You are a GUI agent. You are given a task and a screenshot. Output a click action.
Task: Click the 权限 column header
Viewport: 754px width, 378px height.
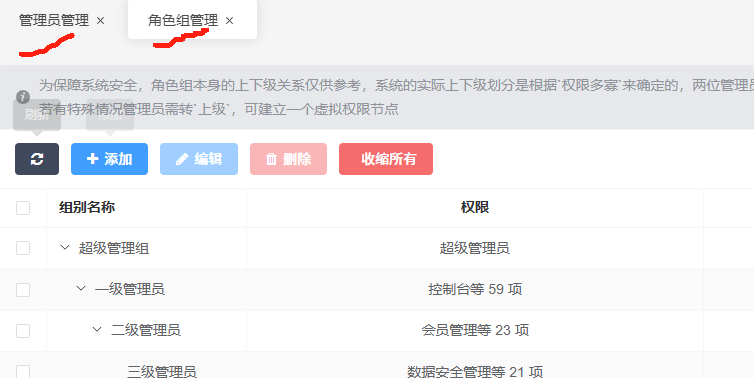point(475,207)
